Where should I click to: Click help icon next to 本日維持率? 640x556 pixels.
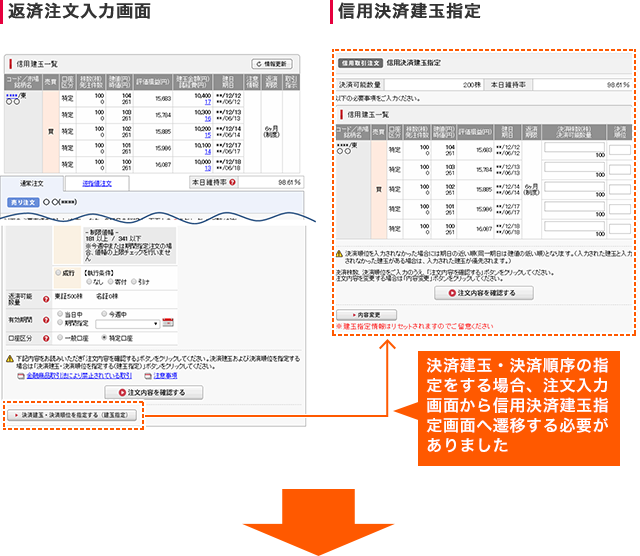pos(231,183)
